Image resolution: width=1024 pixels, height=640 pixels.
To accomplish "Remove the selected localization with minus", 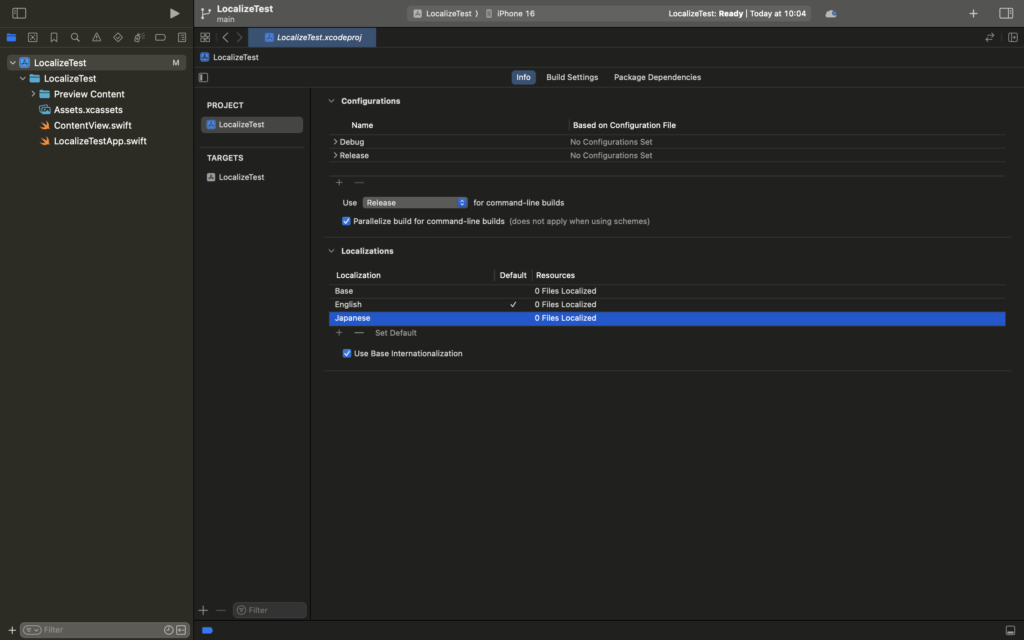I will click(359, 333).
